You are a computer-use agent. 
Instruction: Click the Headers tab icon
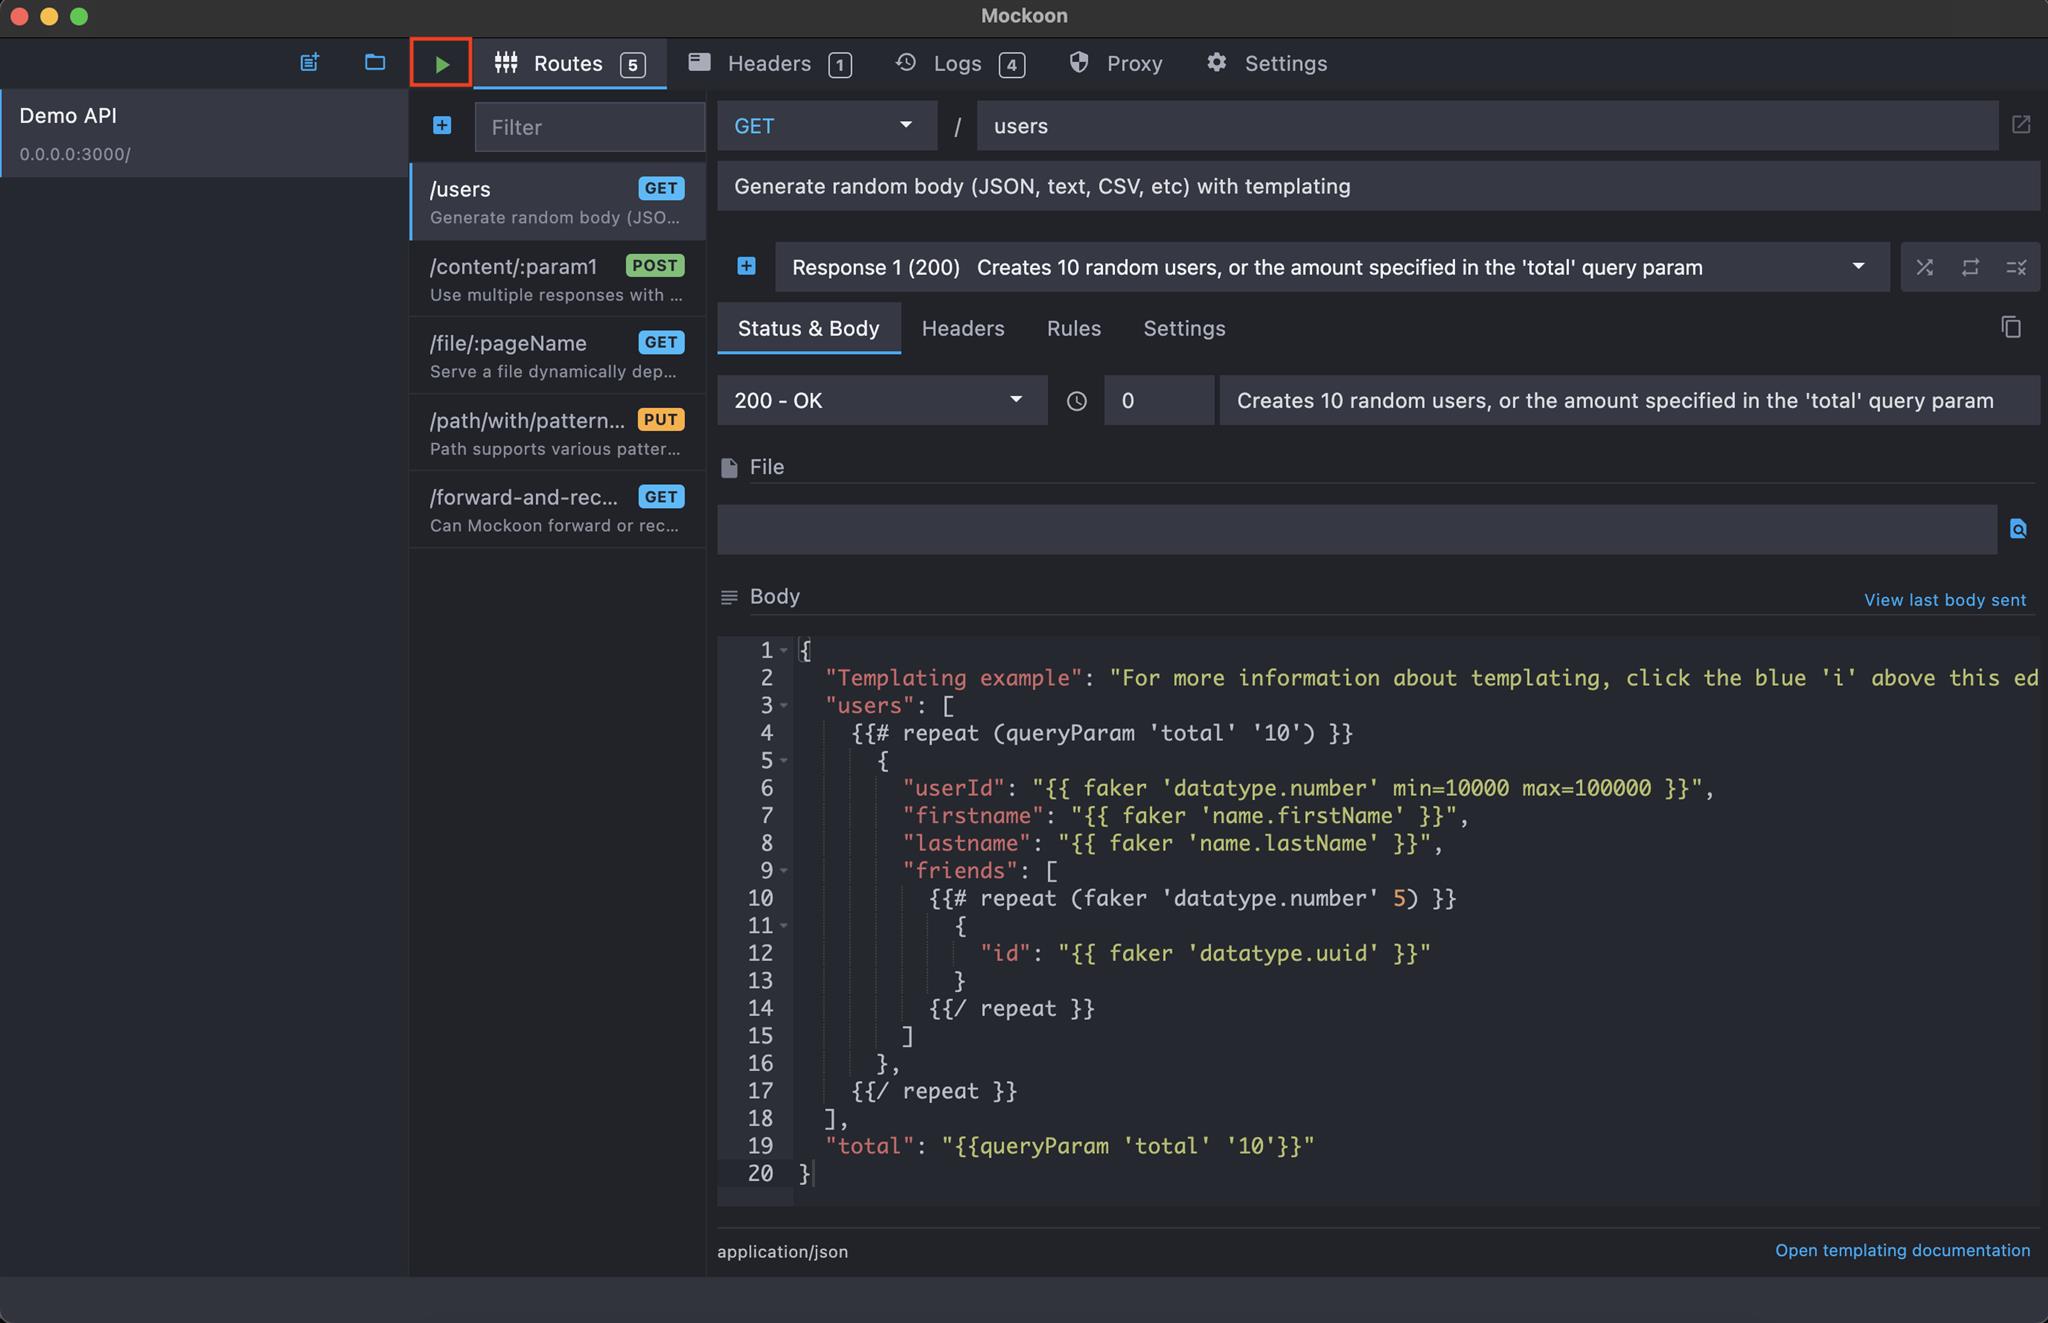pos(700,62)
